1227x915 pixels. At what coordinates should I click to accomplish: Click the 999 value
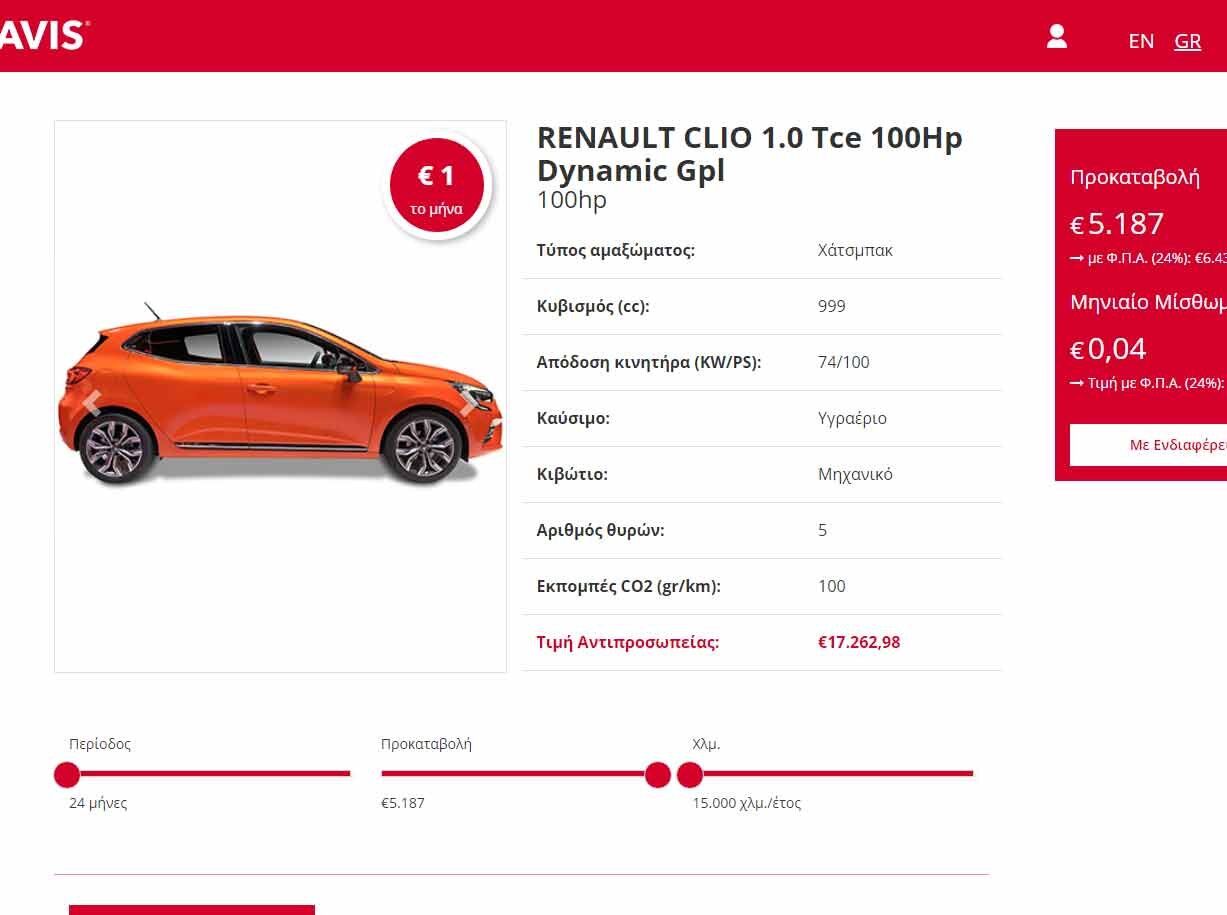[x=832, y=306]
